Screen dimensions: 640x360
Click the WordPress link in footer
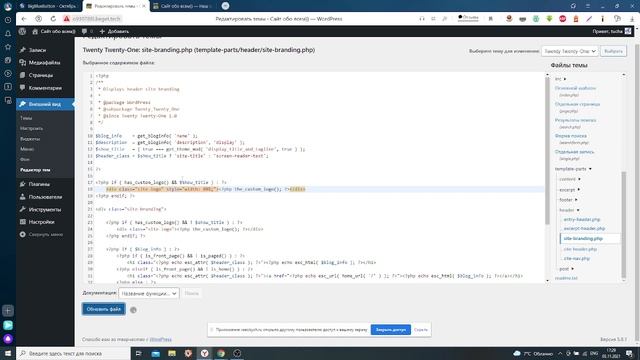pos(160,340)
